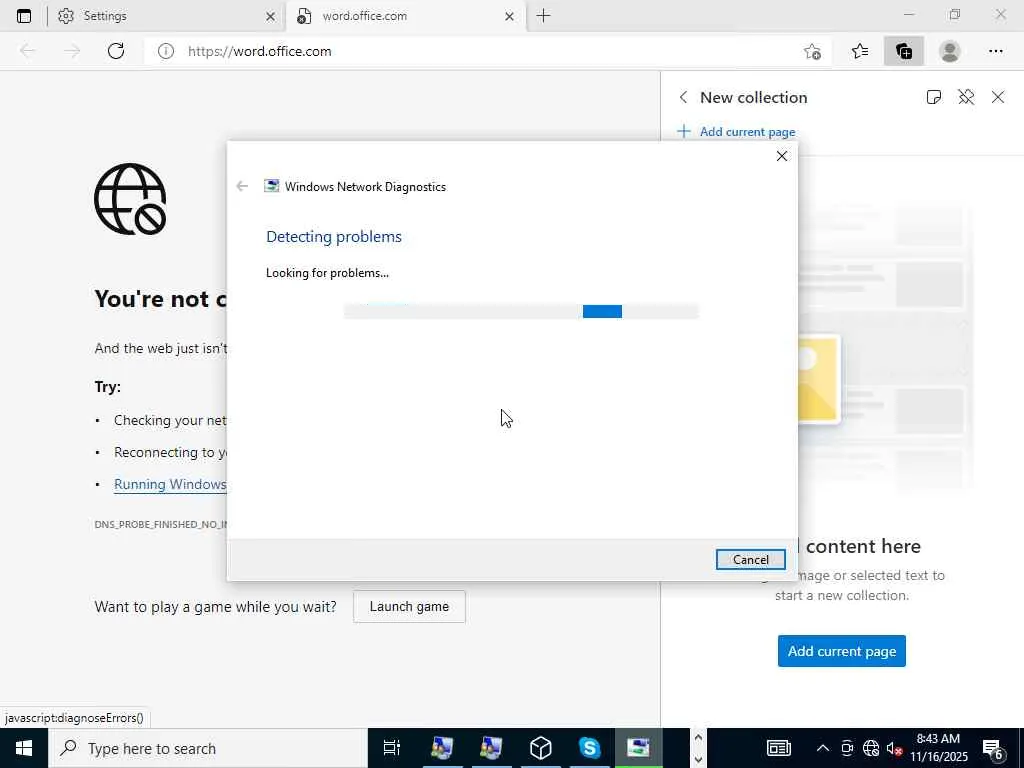Open the cube app in taskbar
1024x768 pixels.
pyautogui.click(x=541, y=748)
